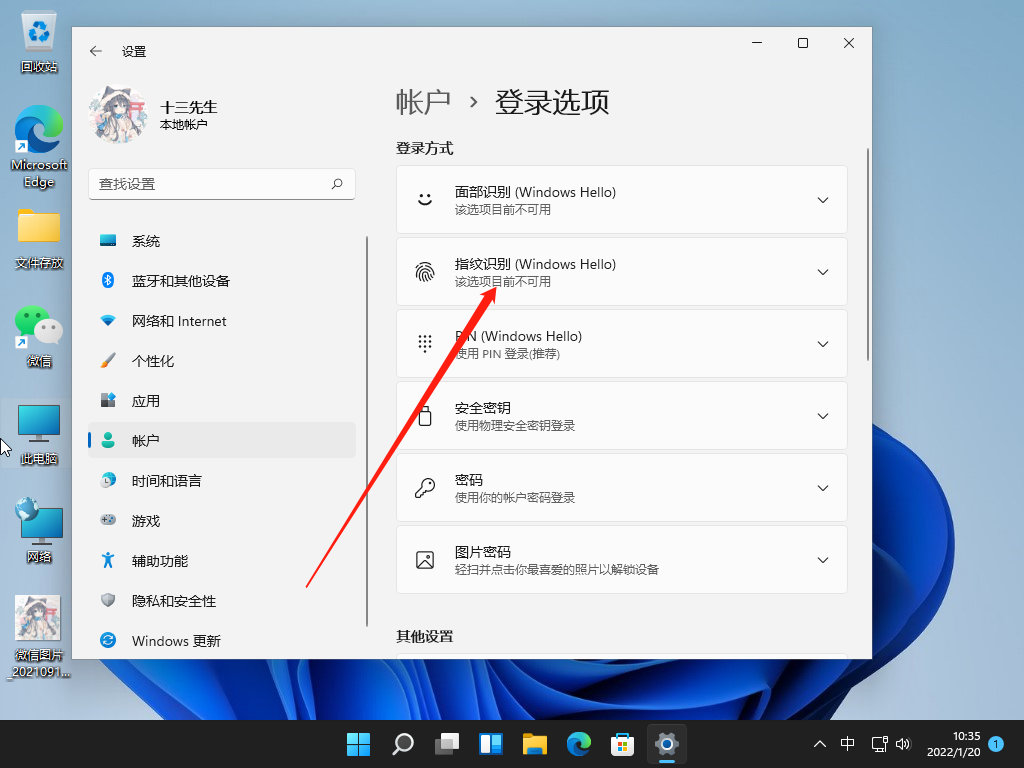Select 蓝牙和其他设备 in the sidebar
The width and height of the screenshot is (1024, 768).
180,281
